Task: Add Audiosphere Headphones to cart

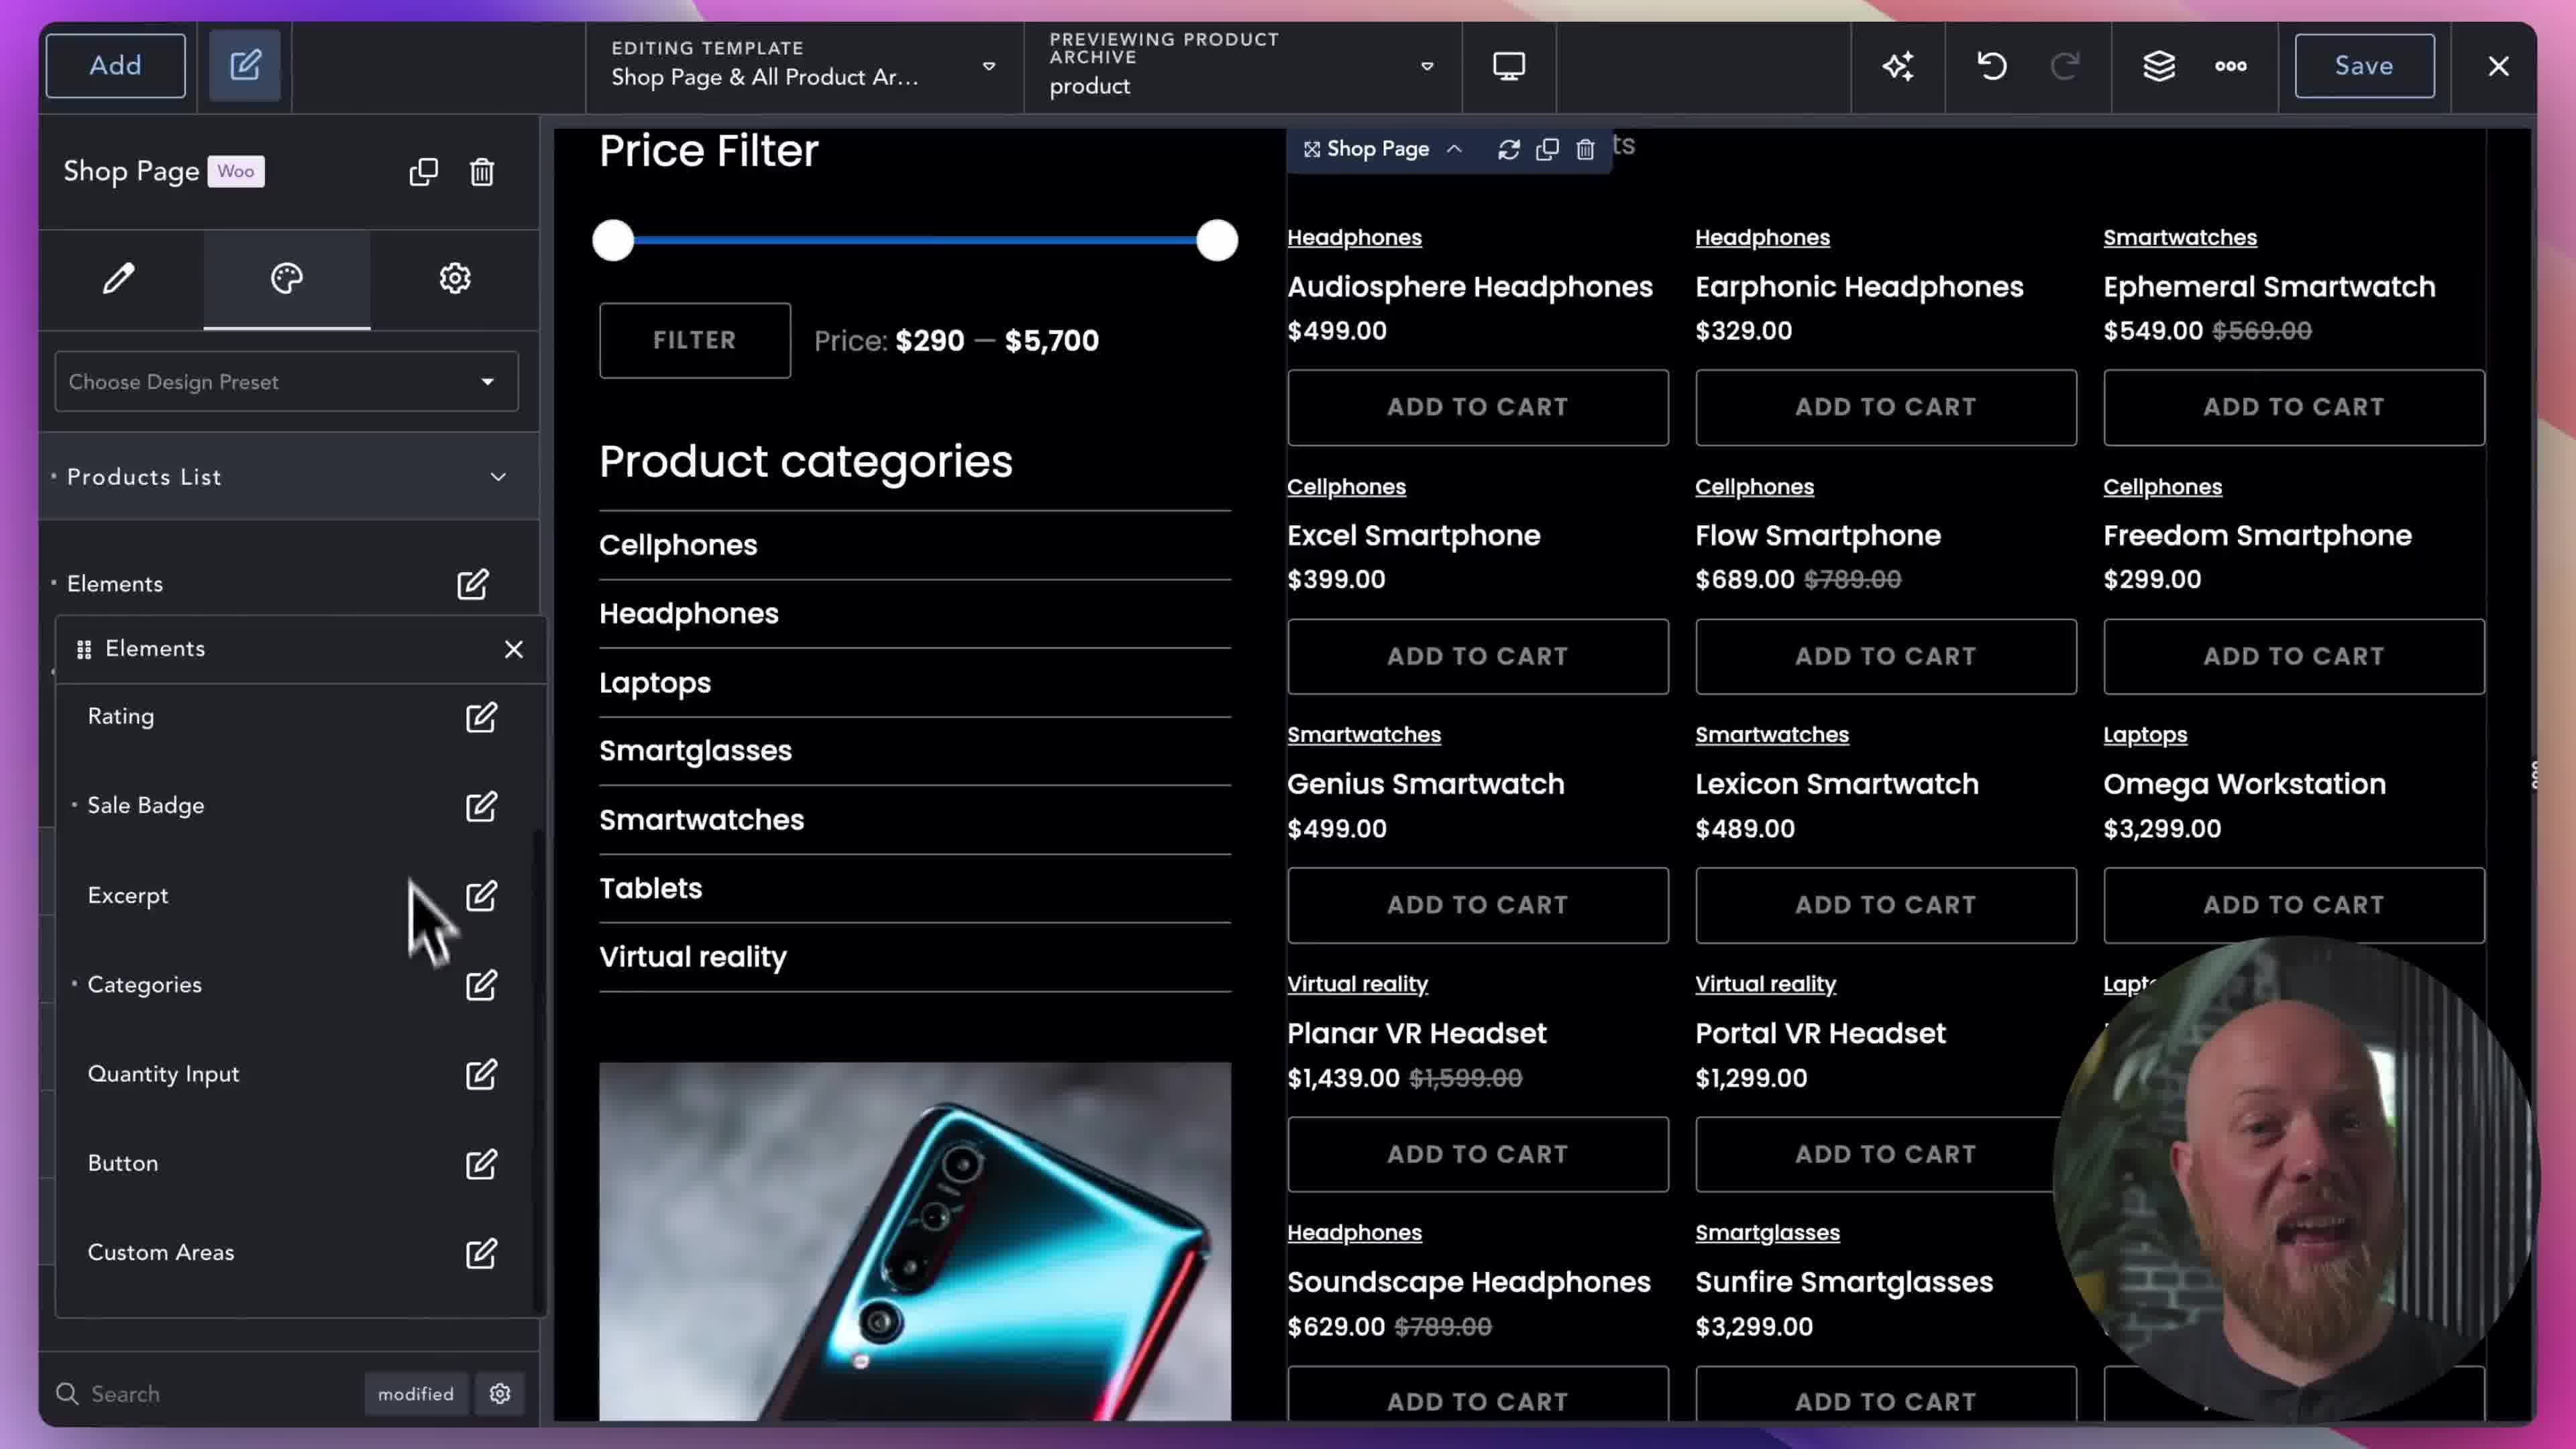Action: point(1477,407)
